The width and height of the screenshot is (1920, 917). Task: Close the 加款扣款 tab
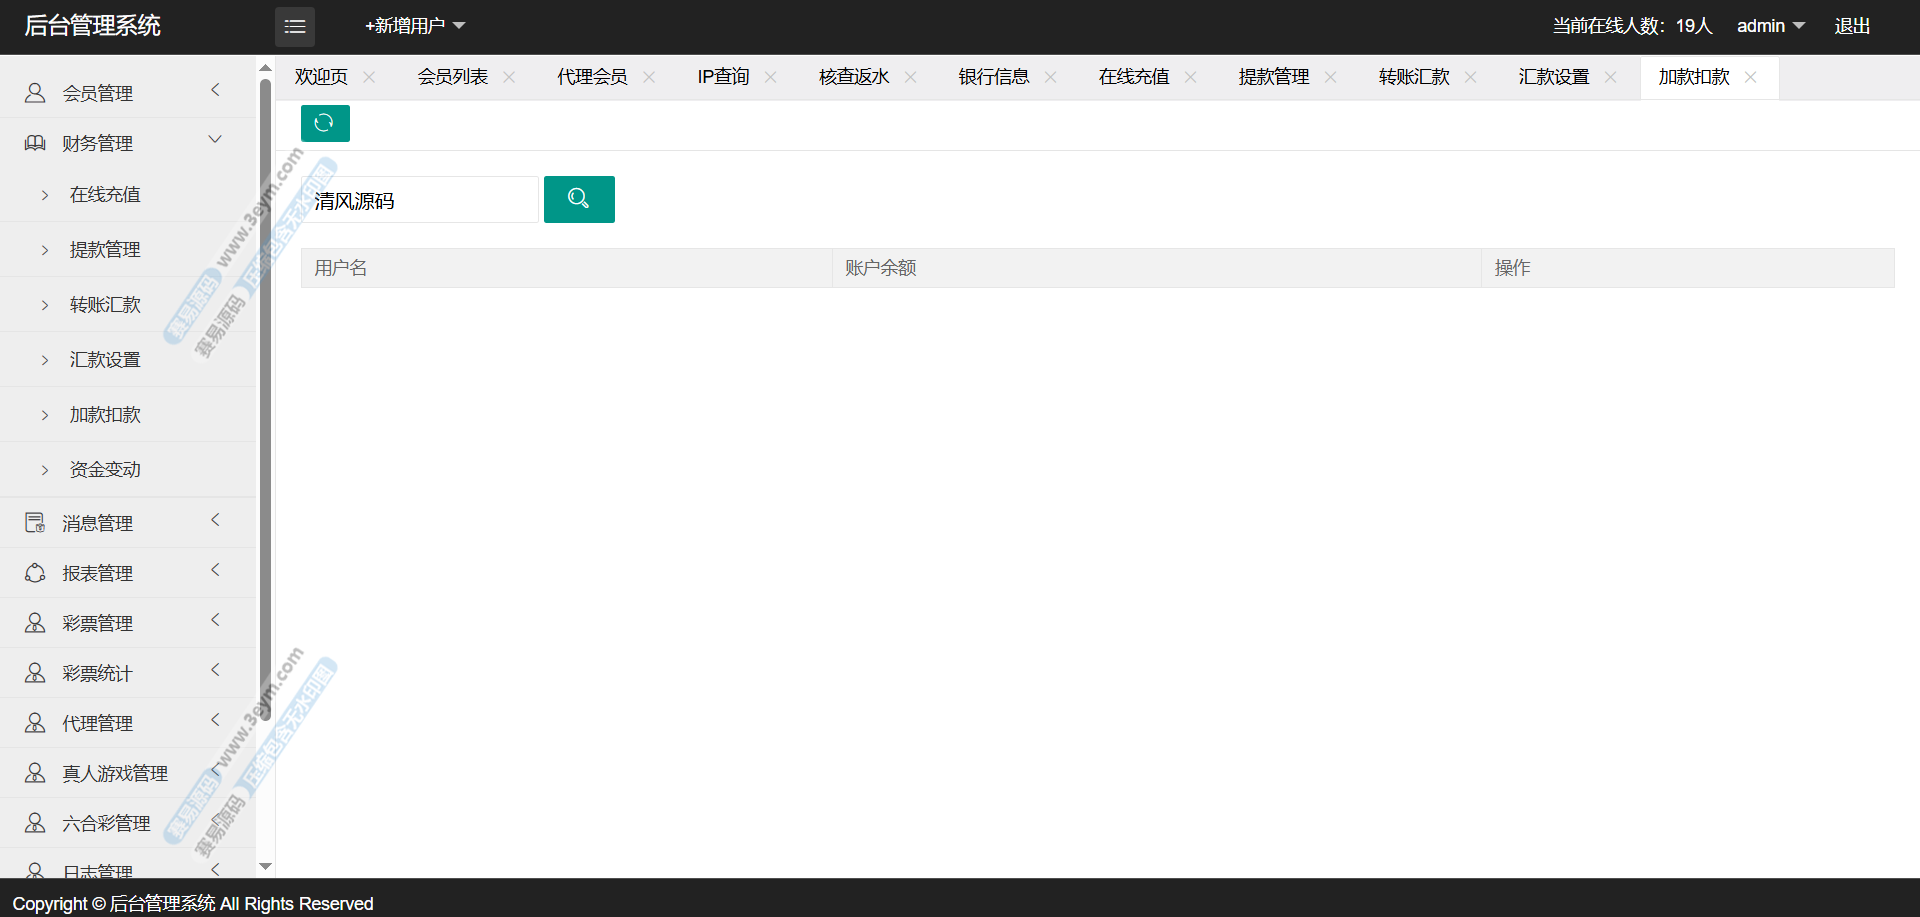pos(1750,77)
